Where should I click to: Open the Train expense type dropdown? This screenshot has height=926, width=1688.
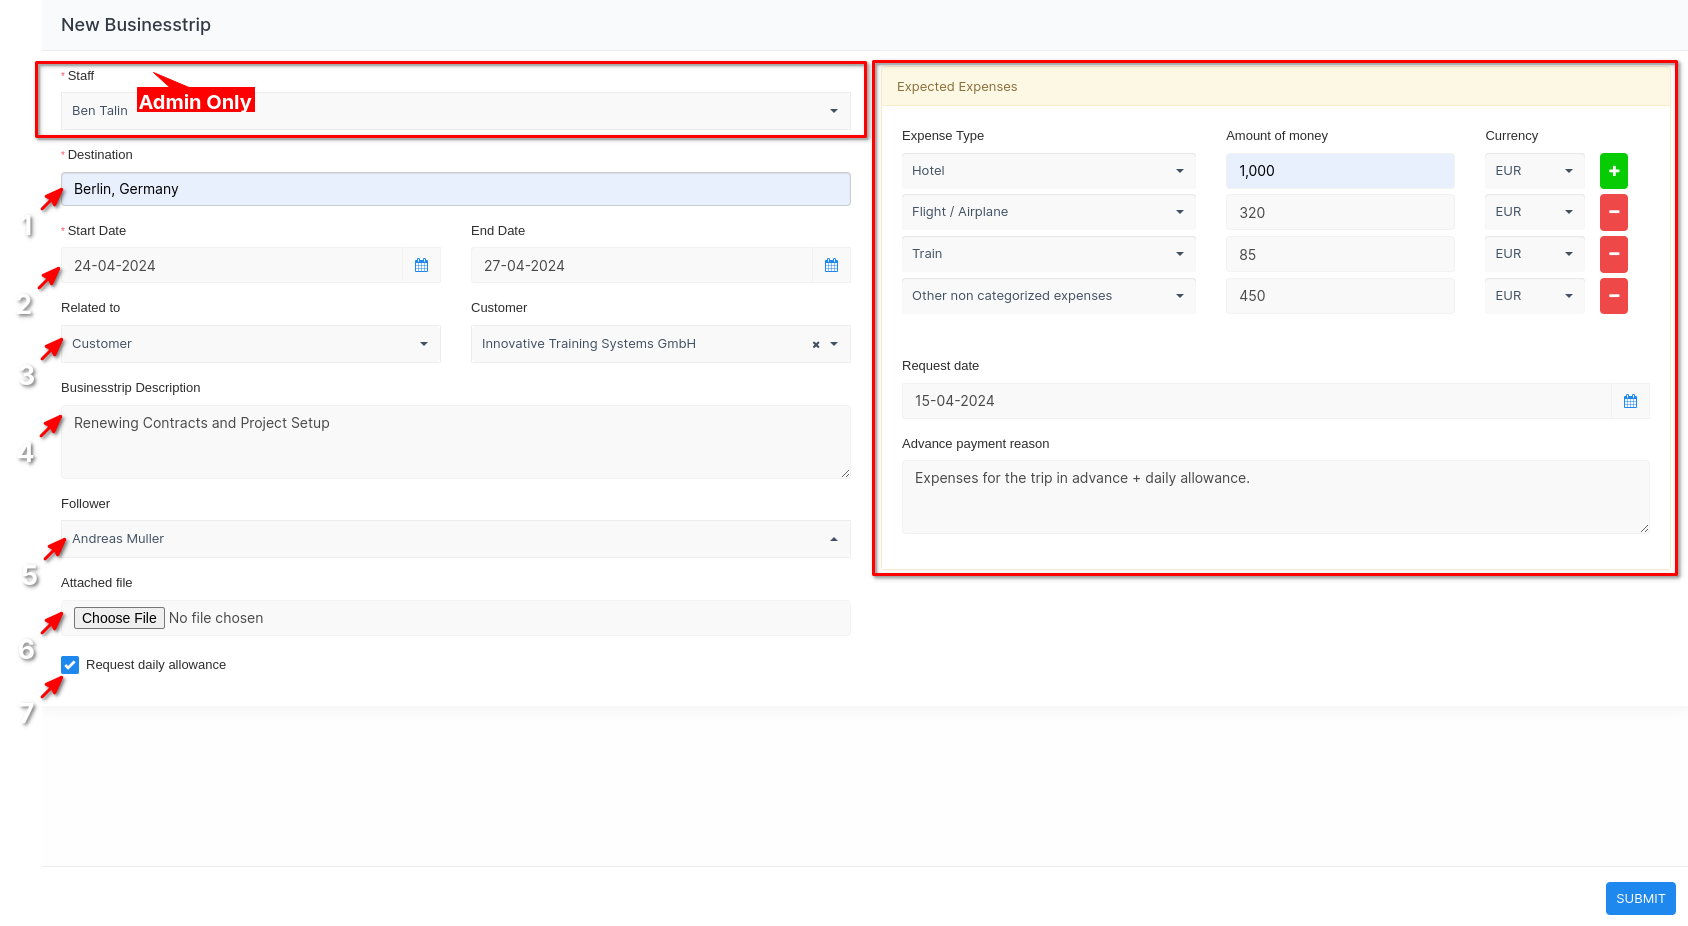(x=1047, y=254)
